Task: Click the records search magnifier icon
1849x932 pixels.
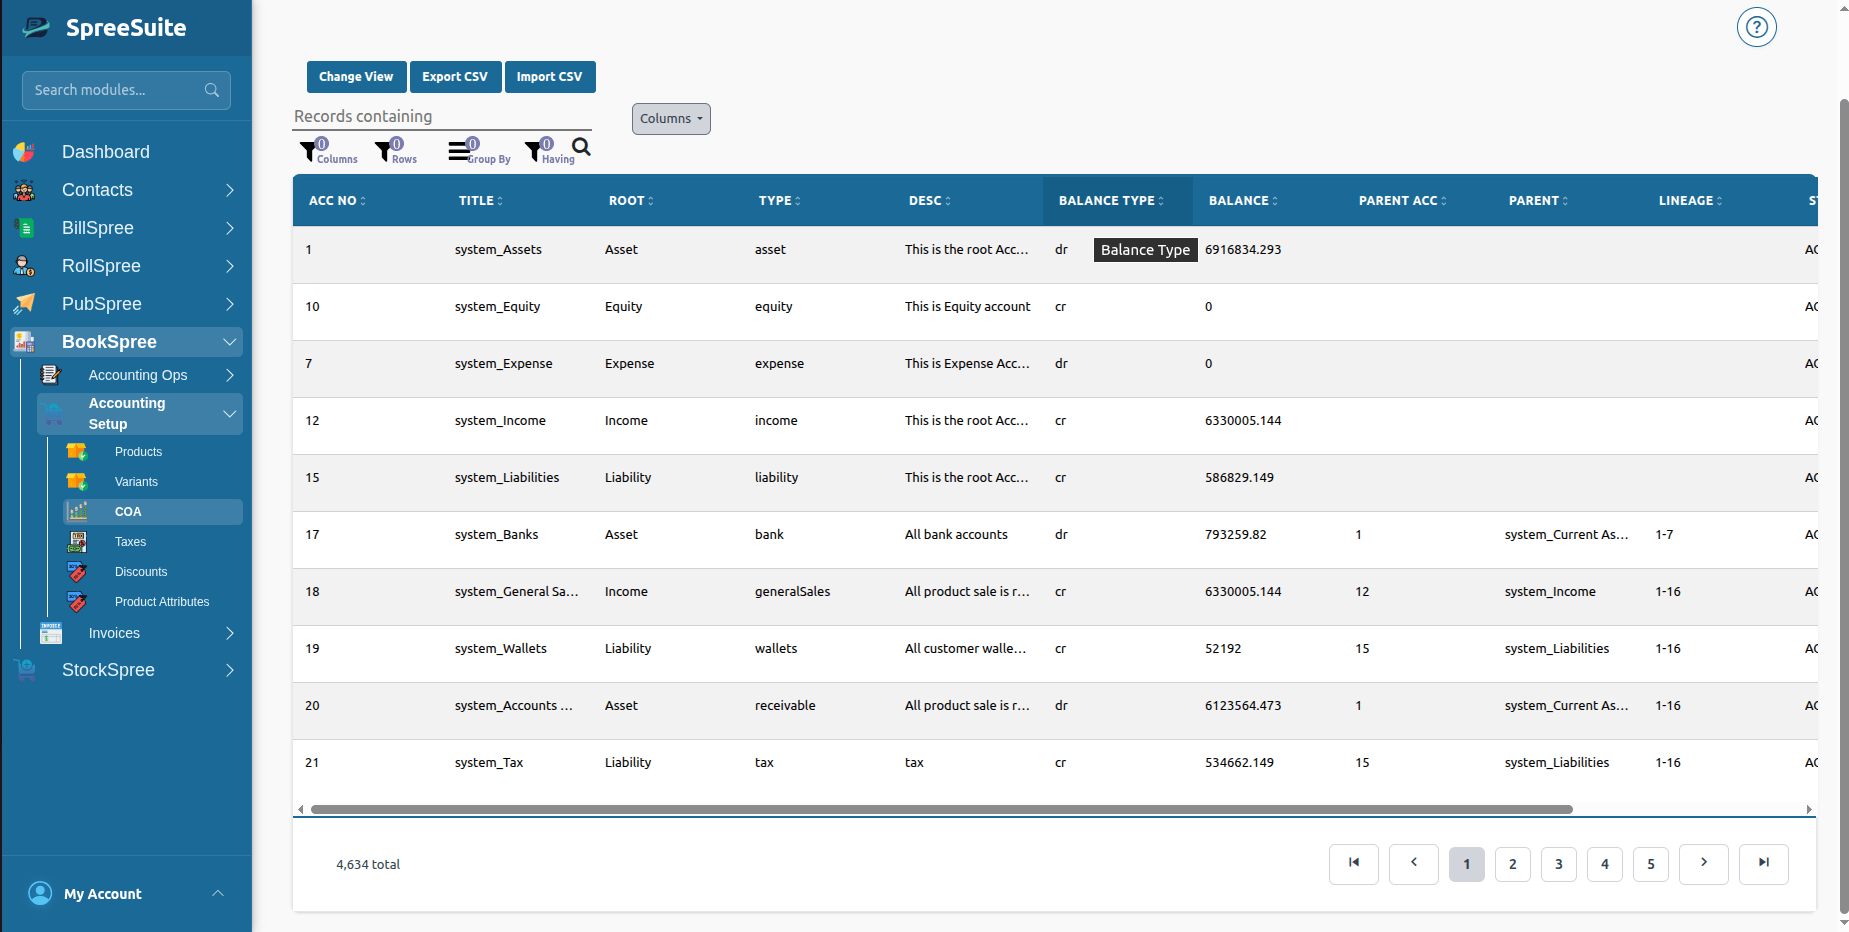Action: tap(581, 148)
